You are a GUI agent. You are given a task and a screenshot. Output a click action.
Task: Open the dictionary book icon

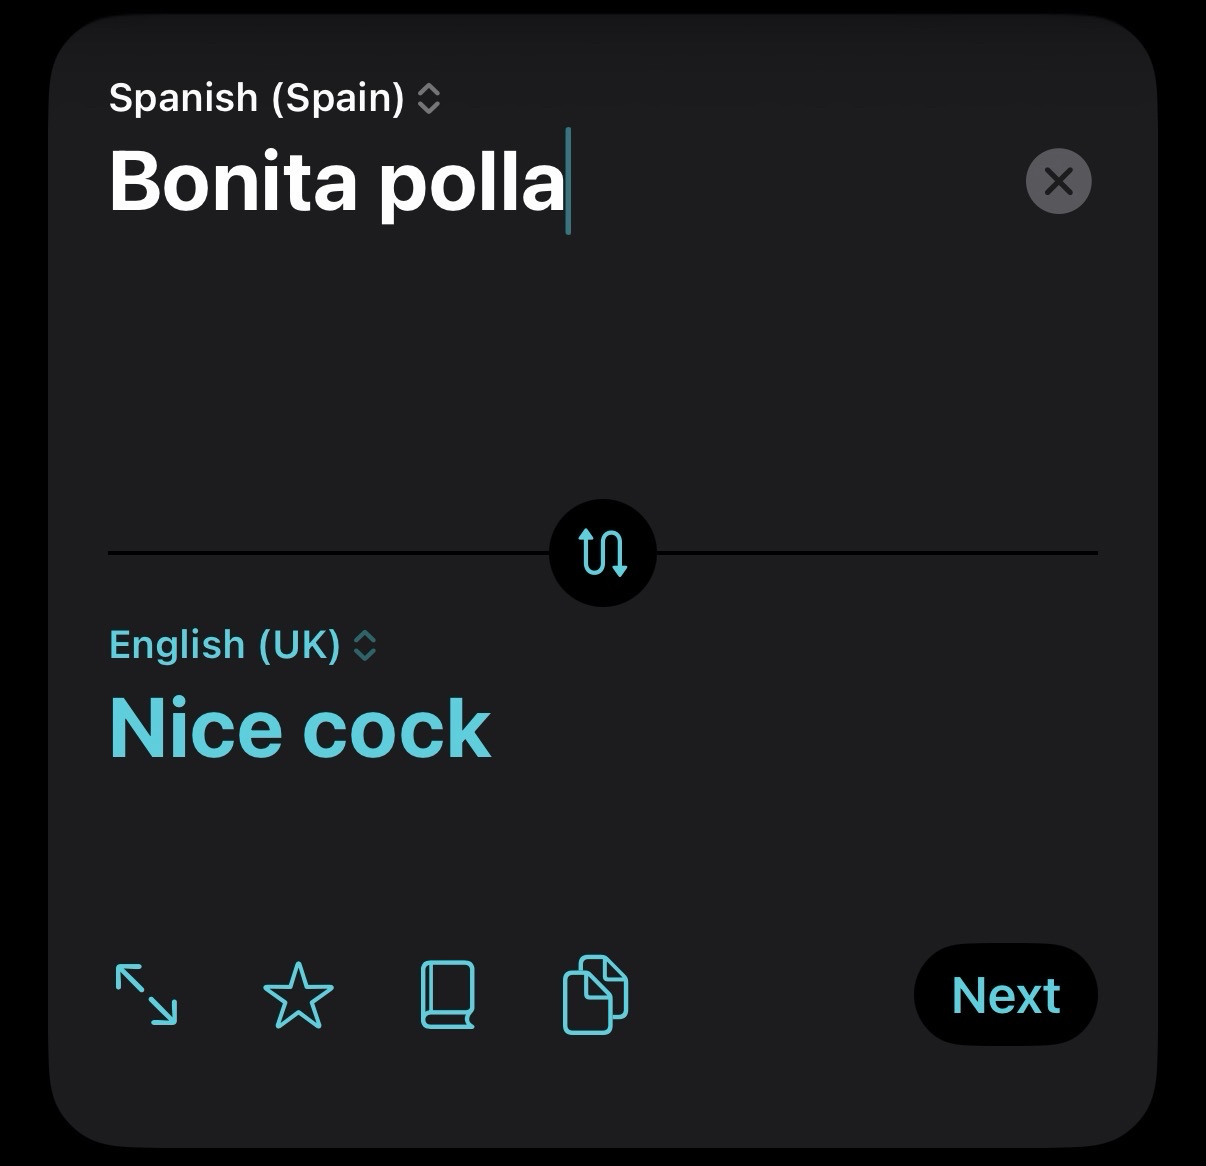click(x=447, y=995)
